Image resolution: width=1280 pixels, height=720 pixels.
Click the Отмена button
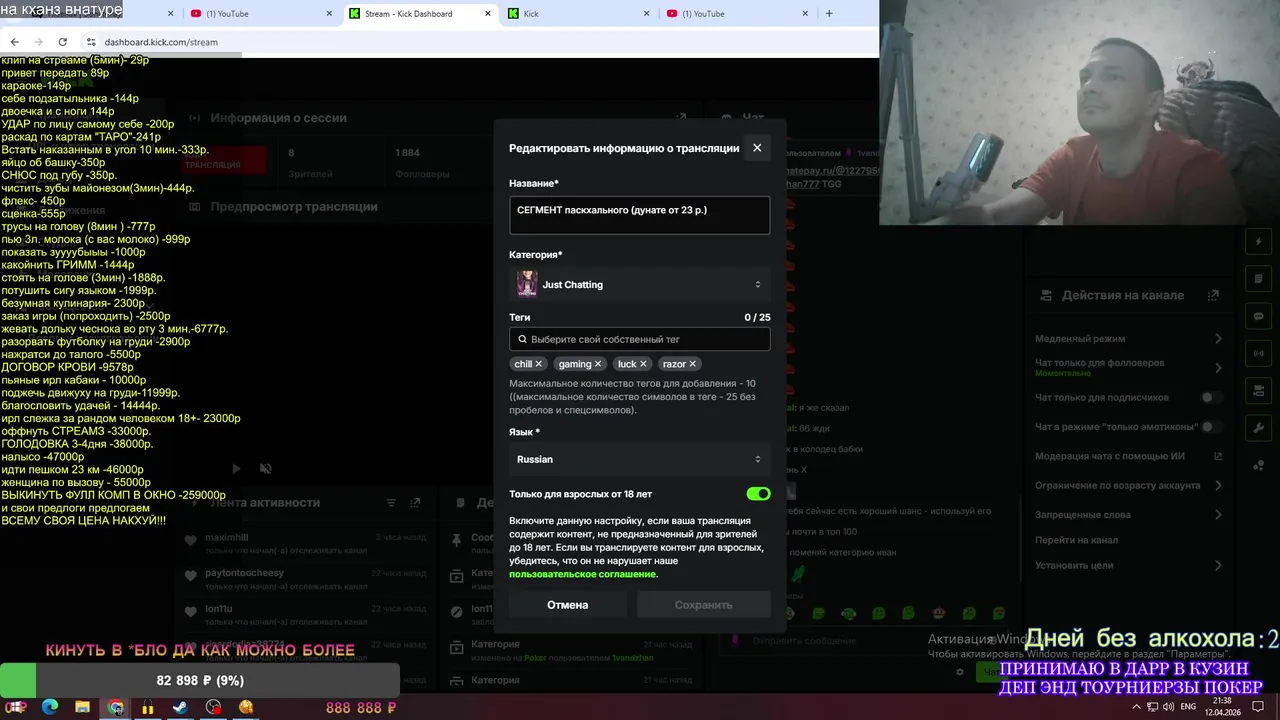pos(567,604)
